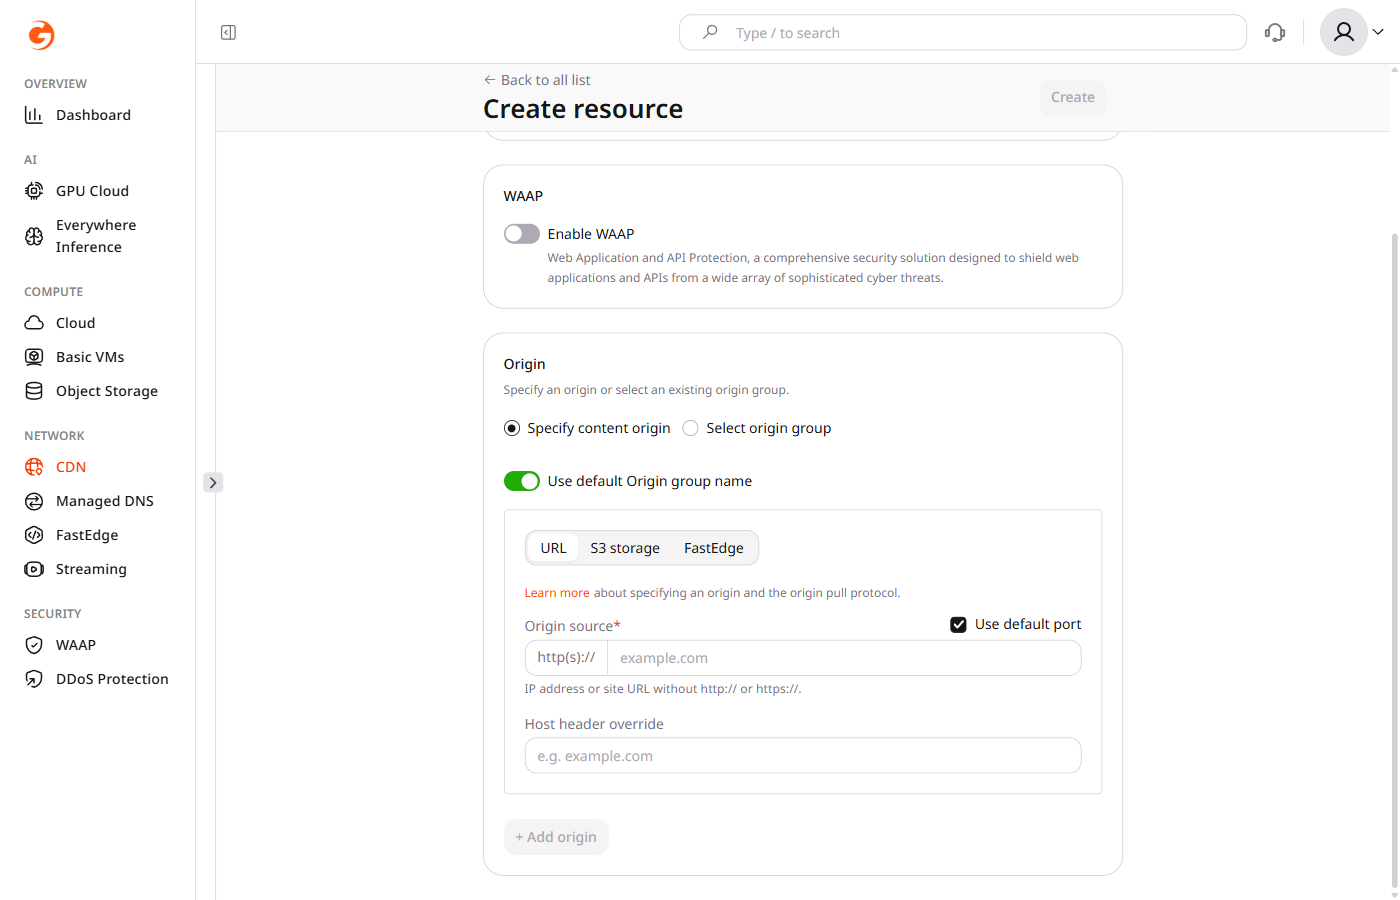
Task: Click the Gcore logo icon
Action: point(41,35)
